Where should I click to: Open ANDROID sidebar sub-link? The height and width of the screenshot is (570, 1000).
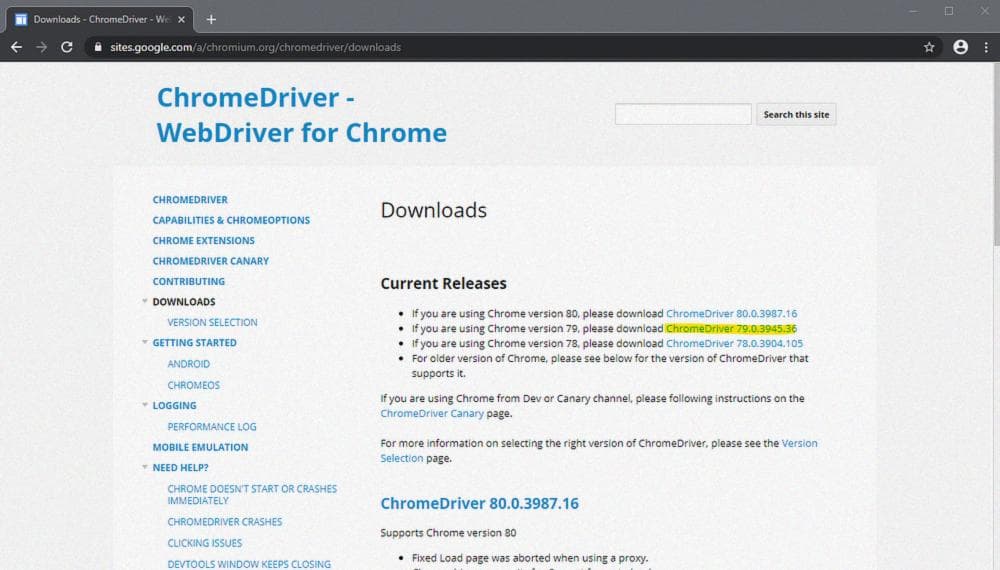(x=188, y=364)
